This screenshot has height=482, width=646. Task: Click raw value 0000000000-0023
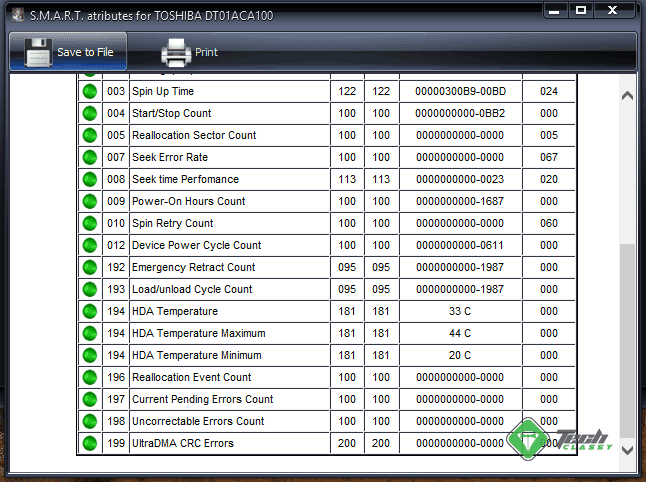coord(460,179)
